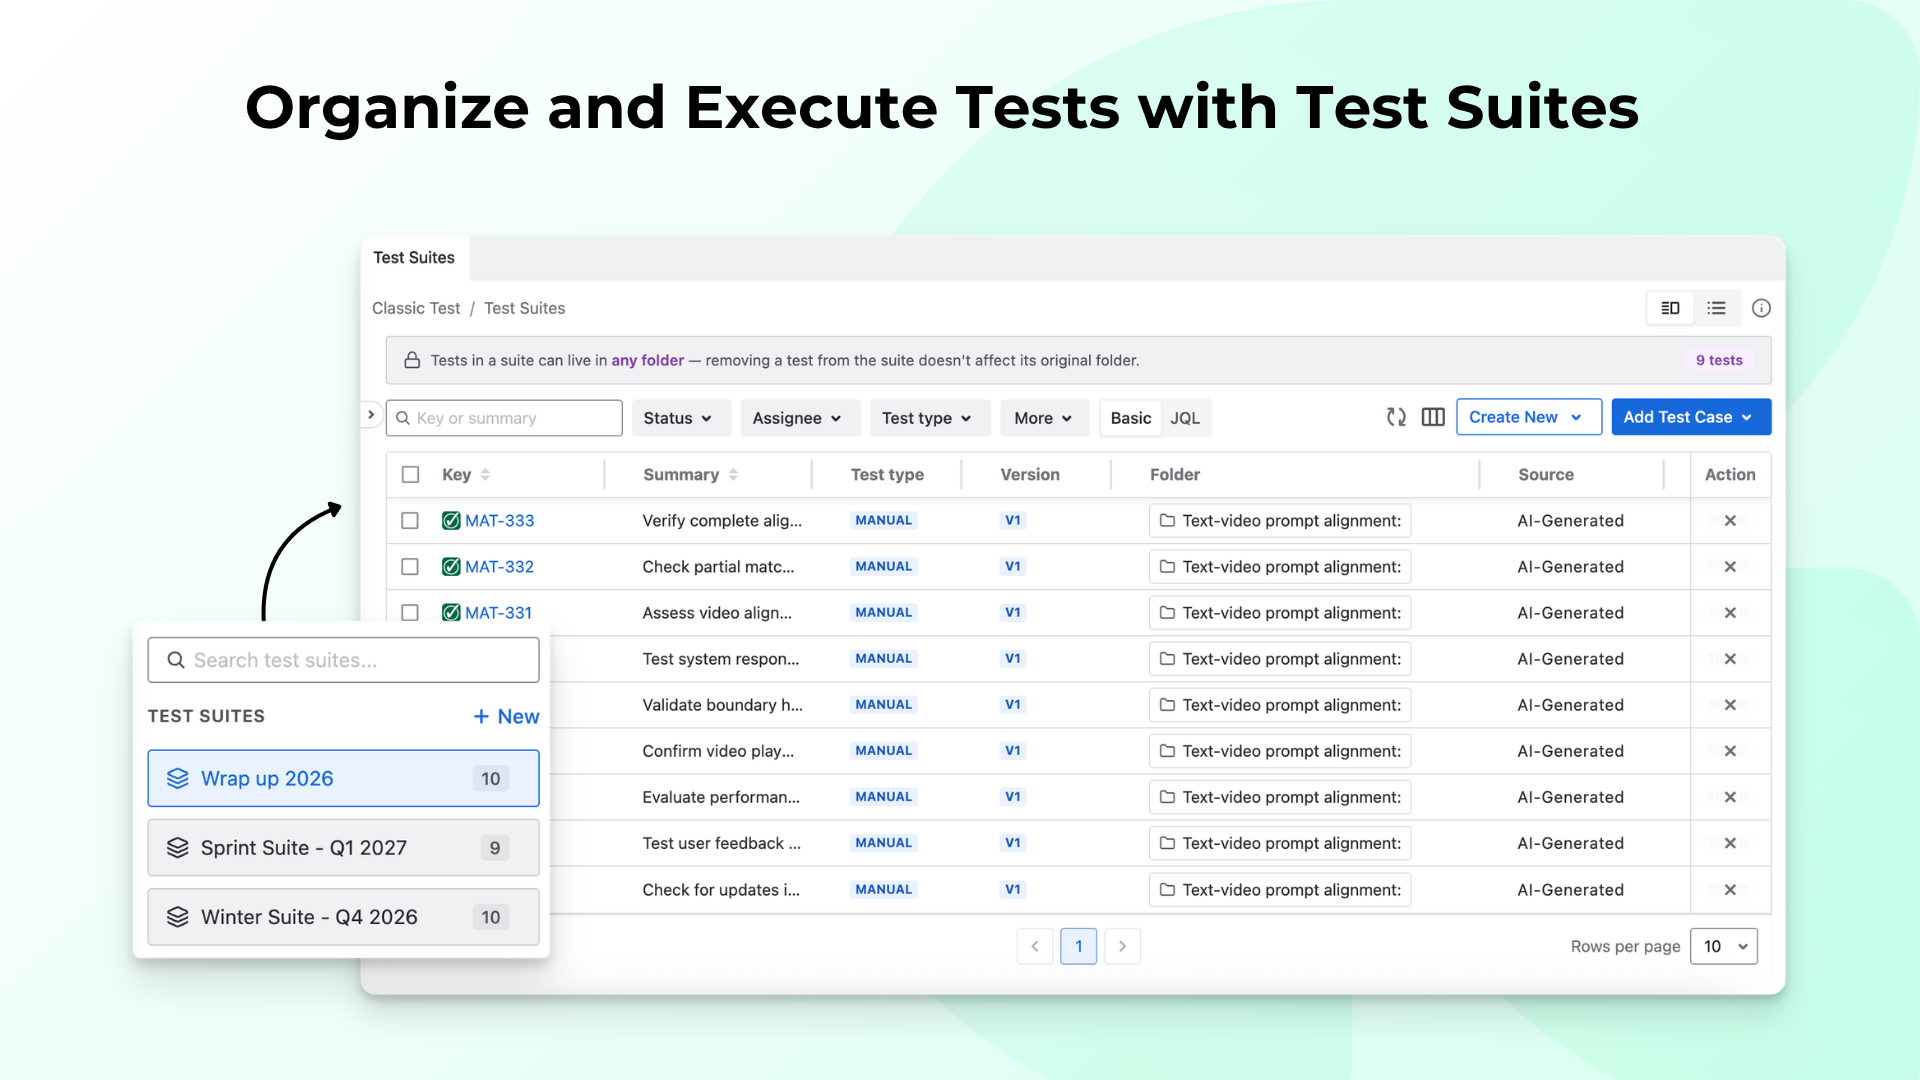Sort by Summary column arrows
The image size is (1920, 1080).
[733, 475]
